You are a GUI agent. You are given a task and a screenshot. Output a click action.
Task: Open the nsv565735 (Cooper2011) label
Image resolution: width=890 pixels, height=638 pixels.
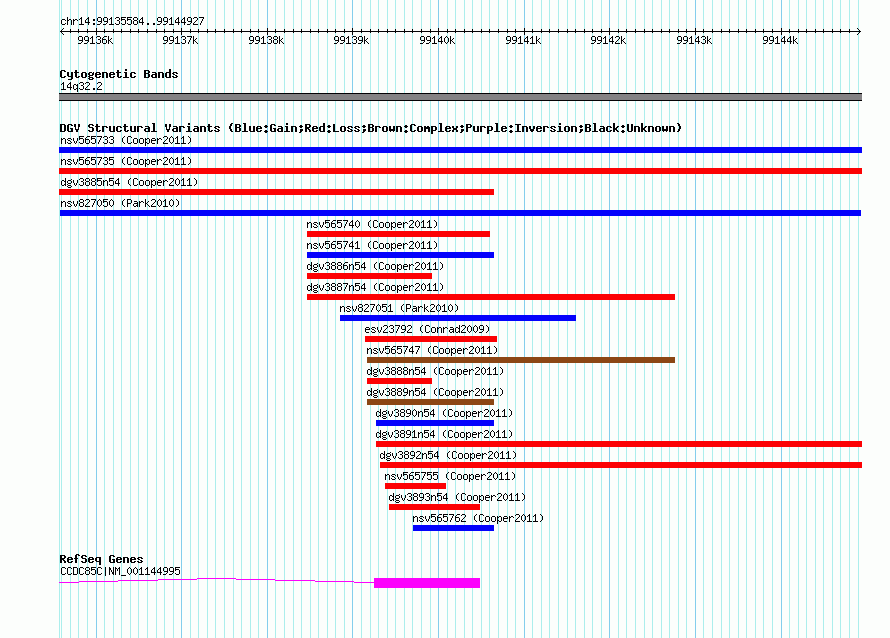click(126, 161)
